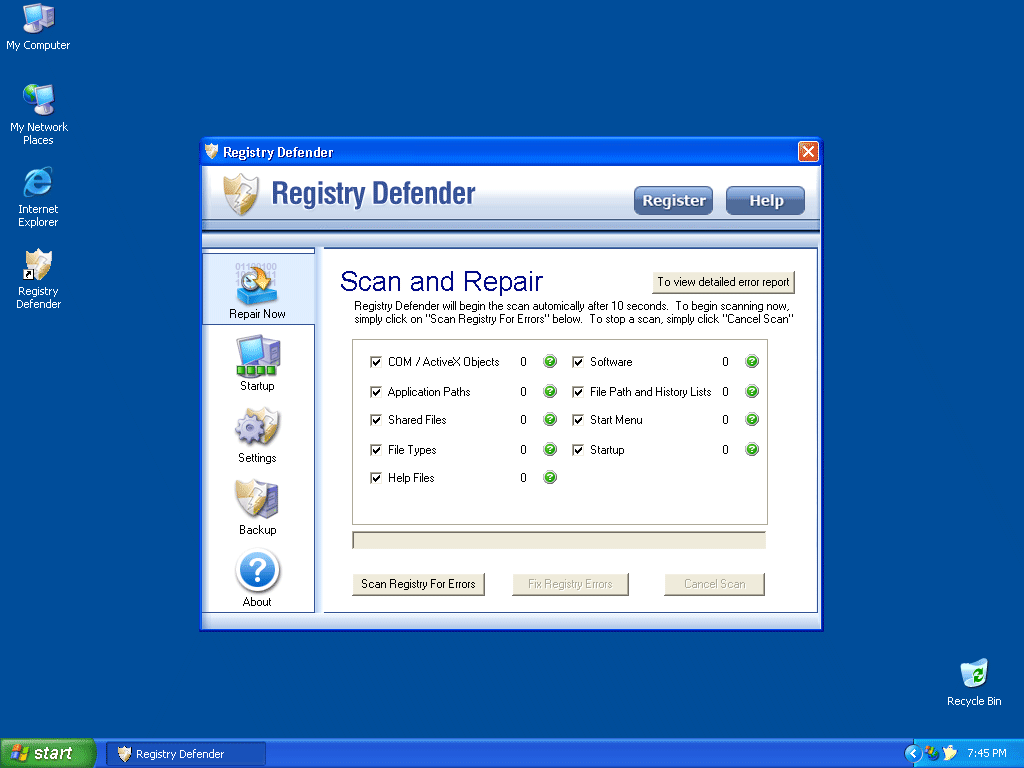The width and height of the screenshot is (1024, 768).
Task: Open the Startup sidebar section
Action: [257, 362]
